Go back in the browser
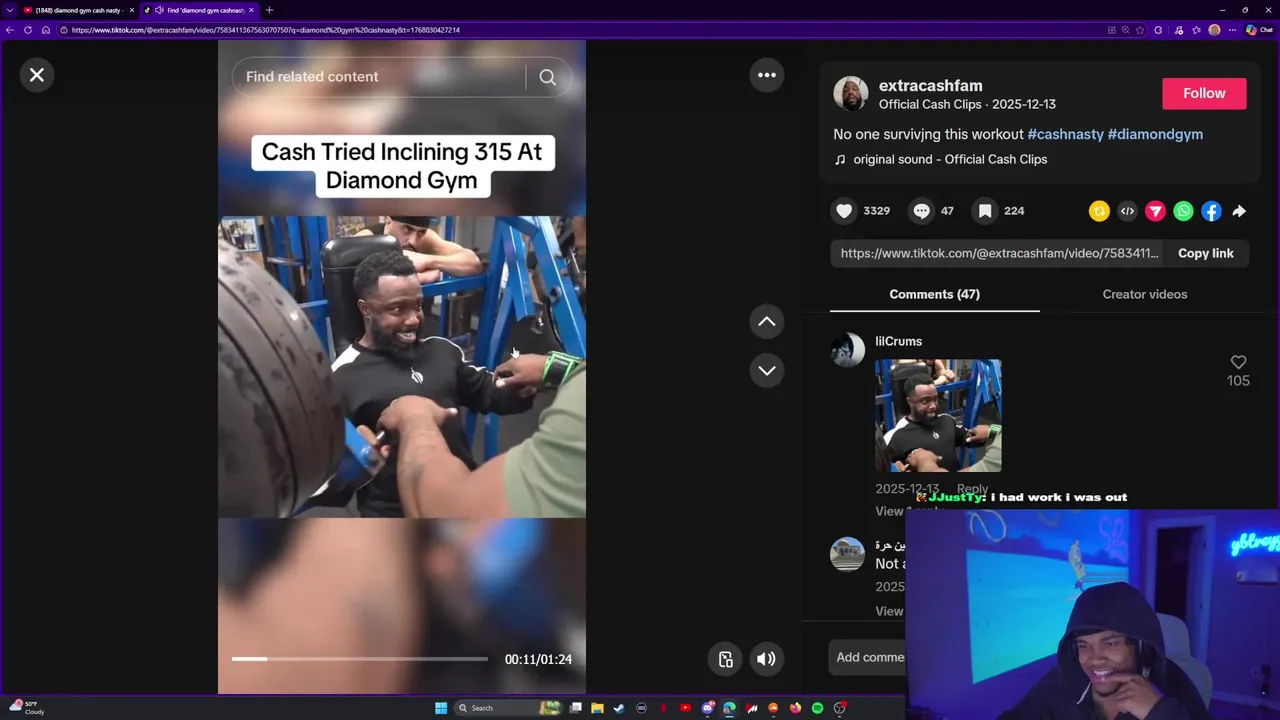 point(10,30)
